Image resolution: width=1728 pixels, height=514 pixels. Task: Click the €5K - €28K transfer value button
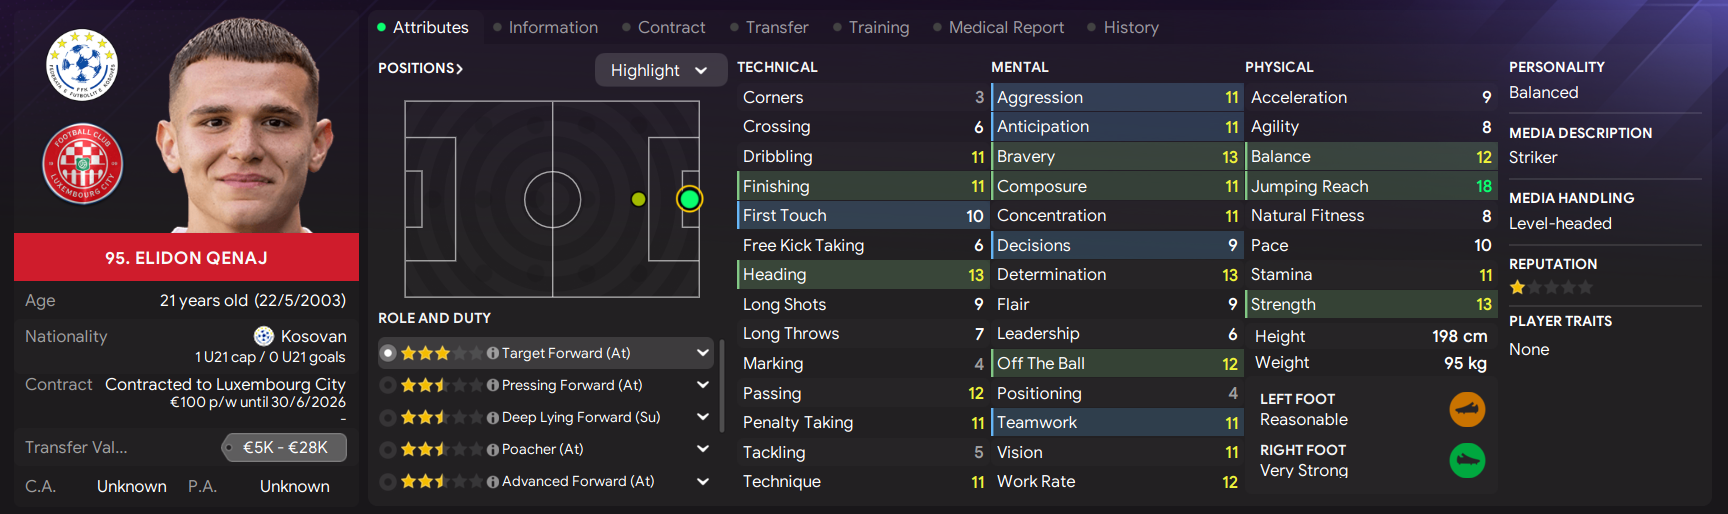(284, 447)
